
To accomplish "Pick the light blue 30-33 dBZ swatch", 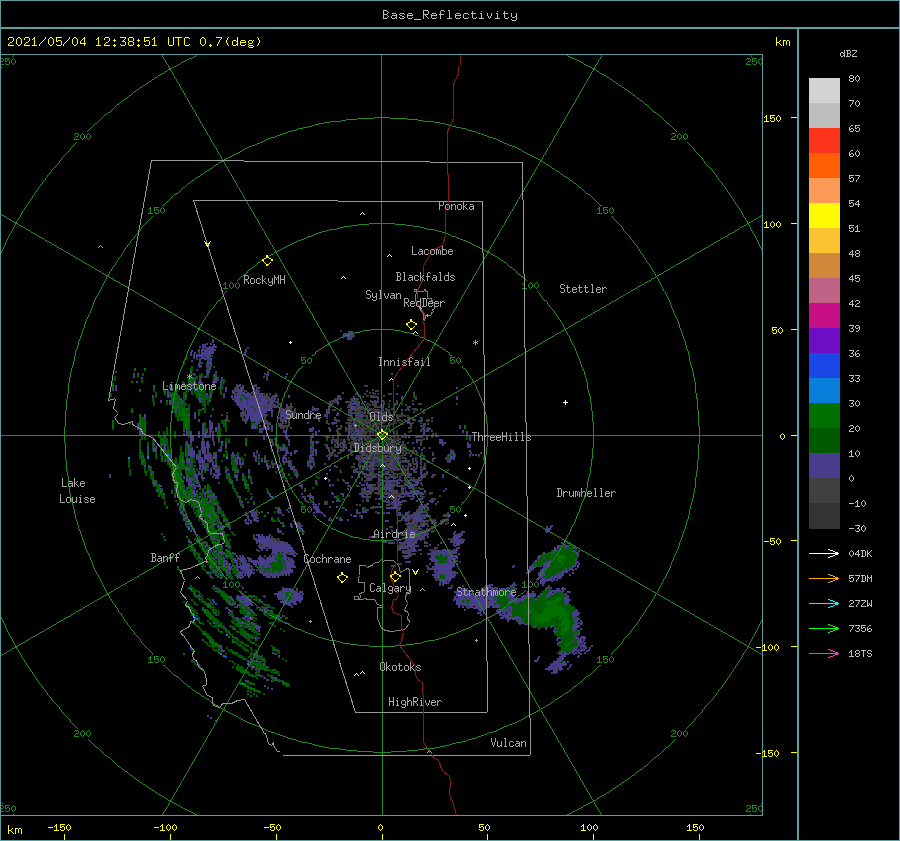I will click(824, 390).
